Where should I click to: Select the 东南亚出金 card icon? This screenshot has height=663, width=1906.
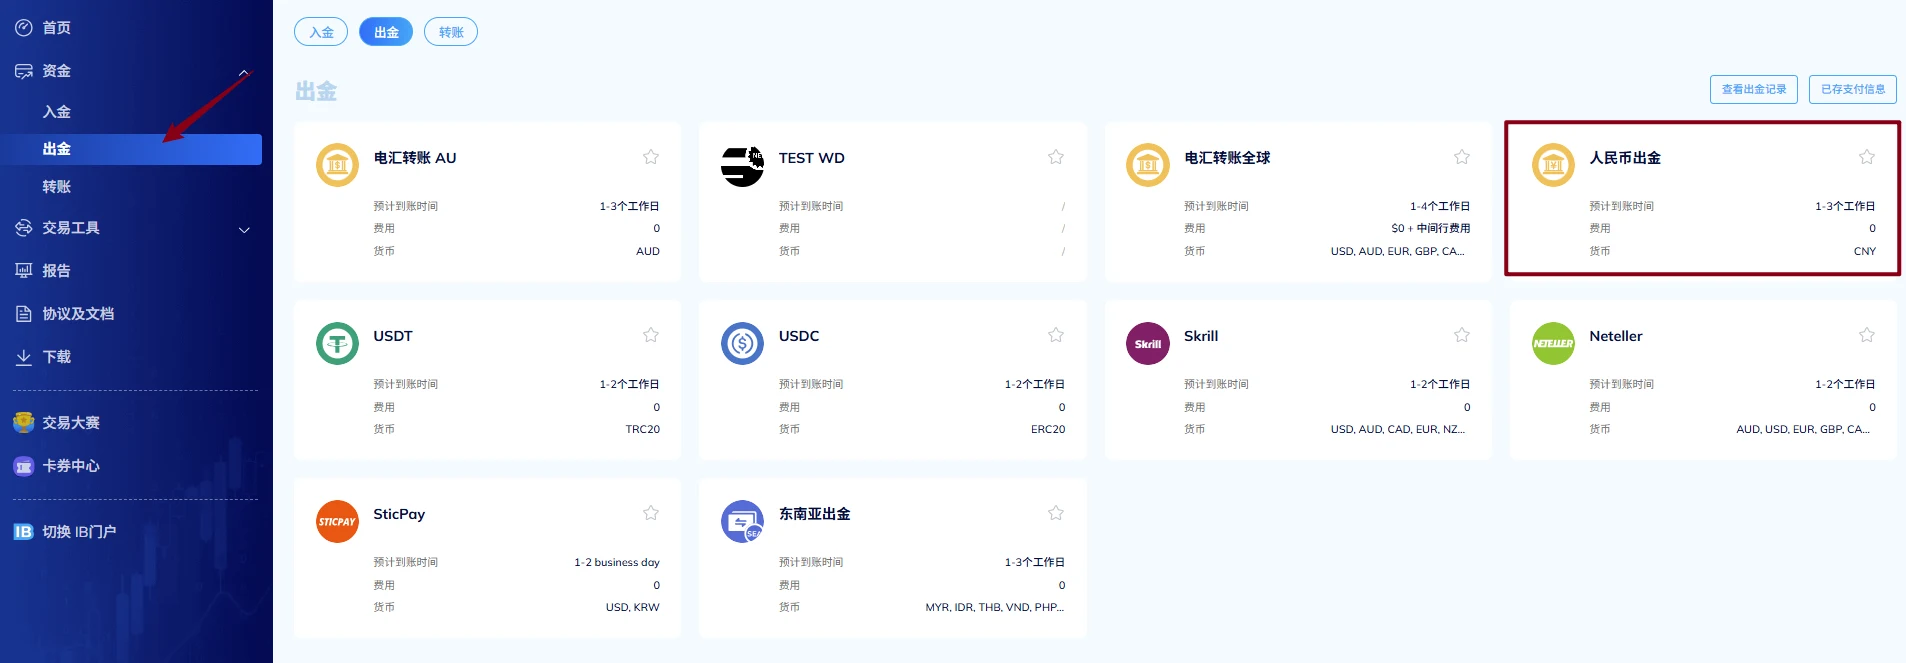coord(742,521)
